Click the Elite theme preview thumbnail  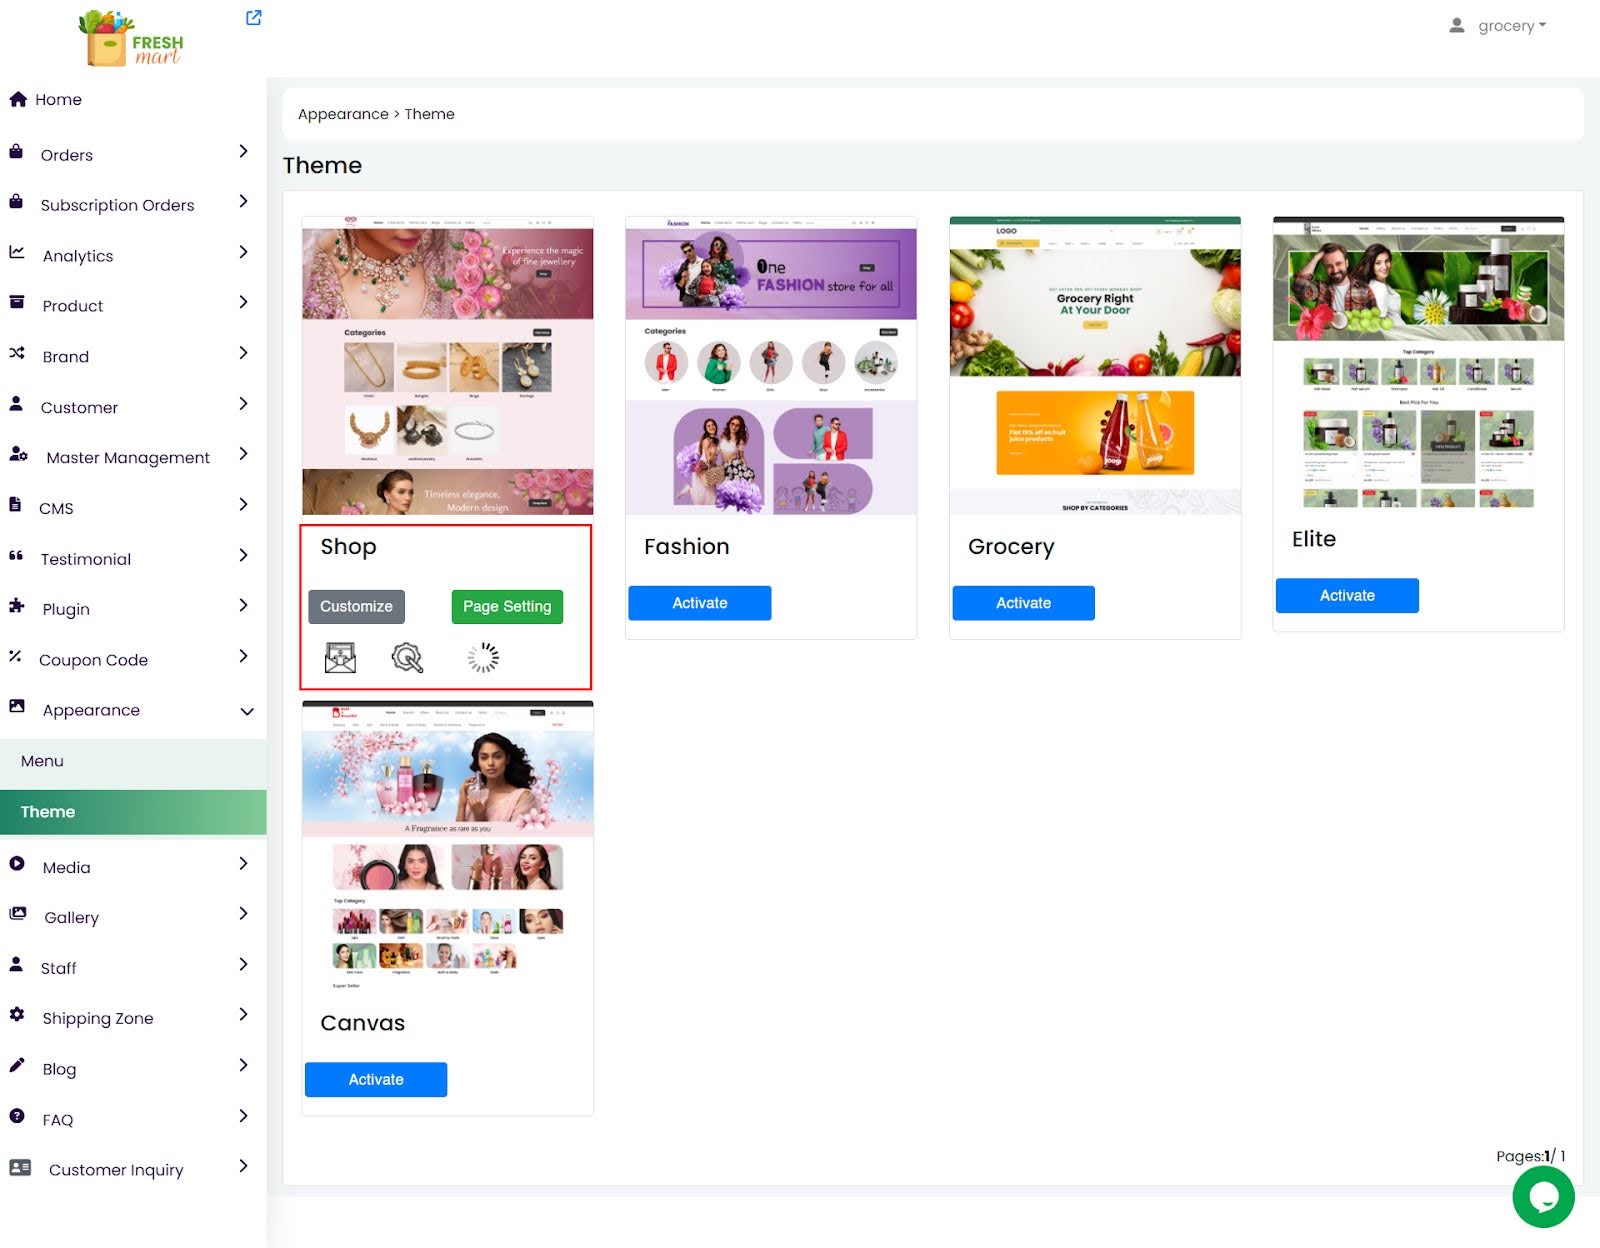coord(1417,363)
